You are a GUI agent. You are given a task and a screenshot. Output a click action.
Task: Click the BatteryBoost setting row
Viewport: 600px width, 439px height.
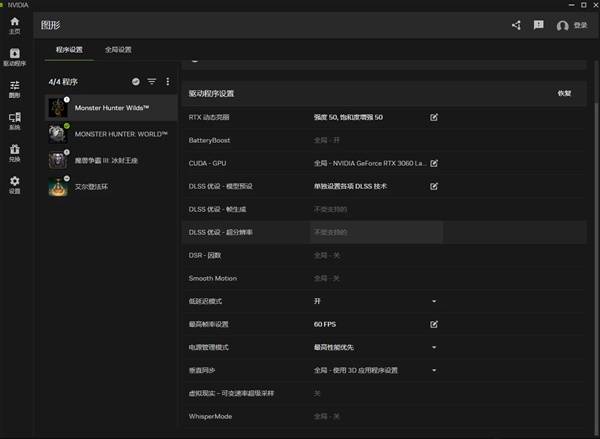click(384, 140)
